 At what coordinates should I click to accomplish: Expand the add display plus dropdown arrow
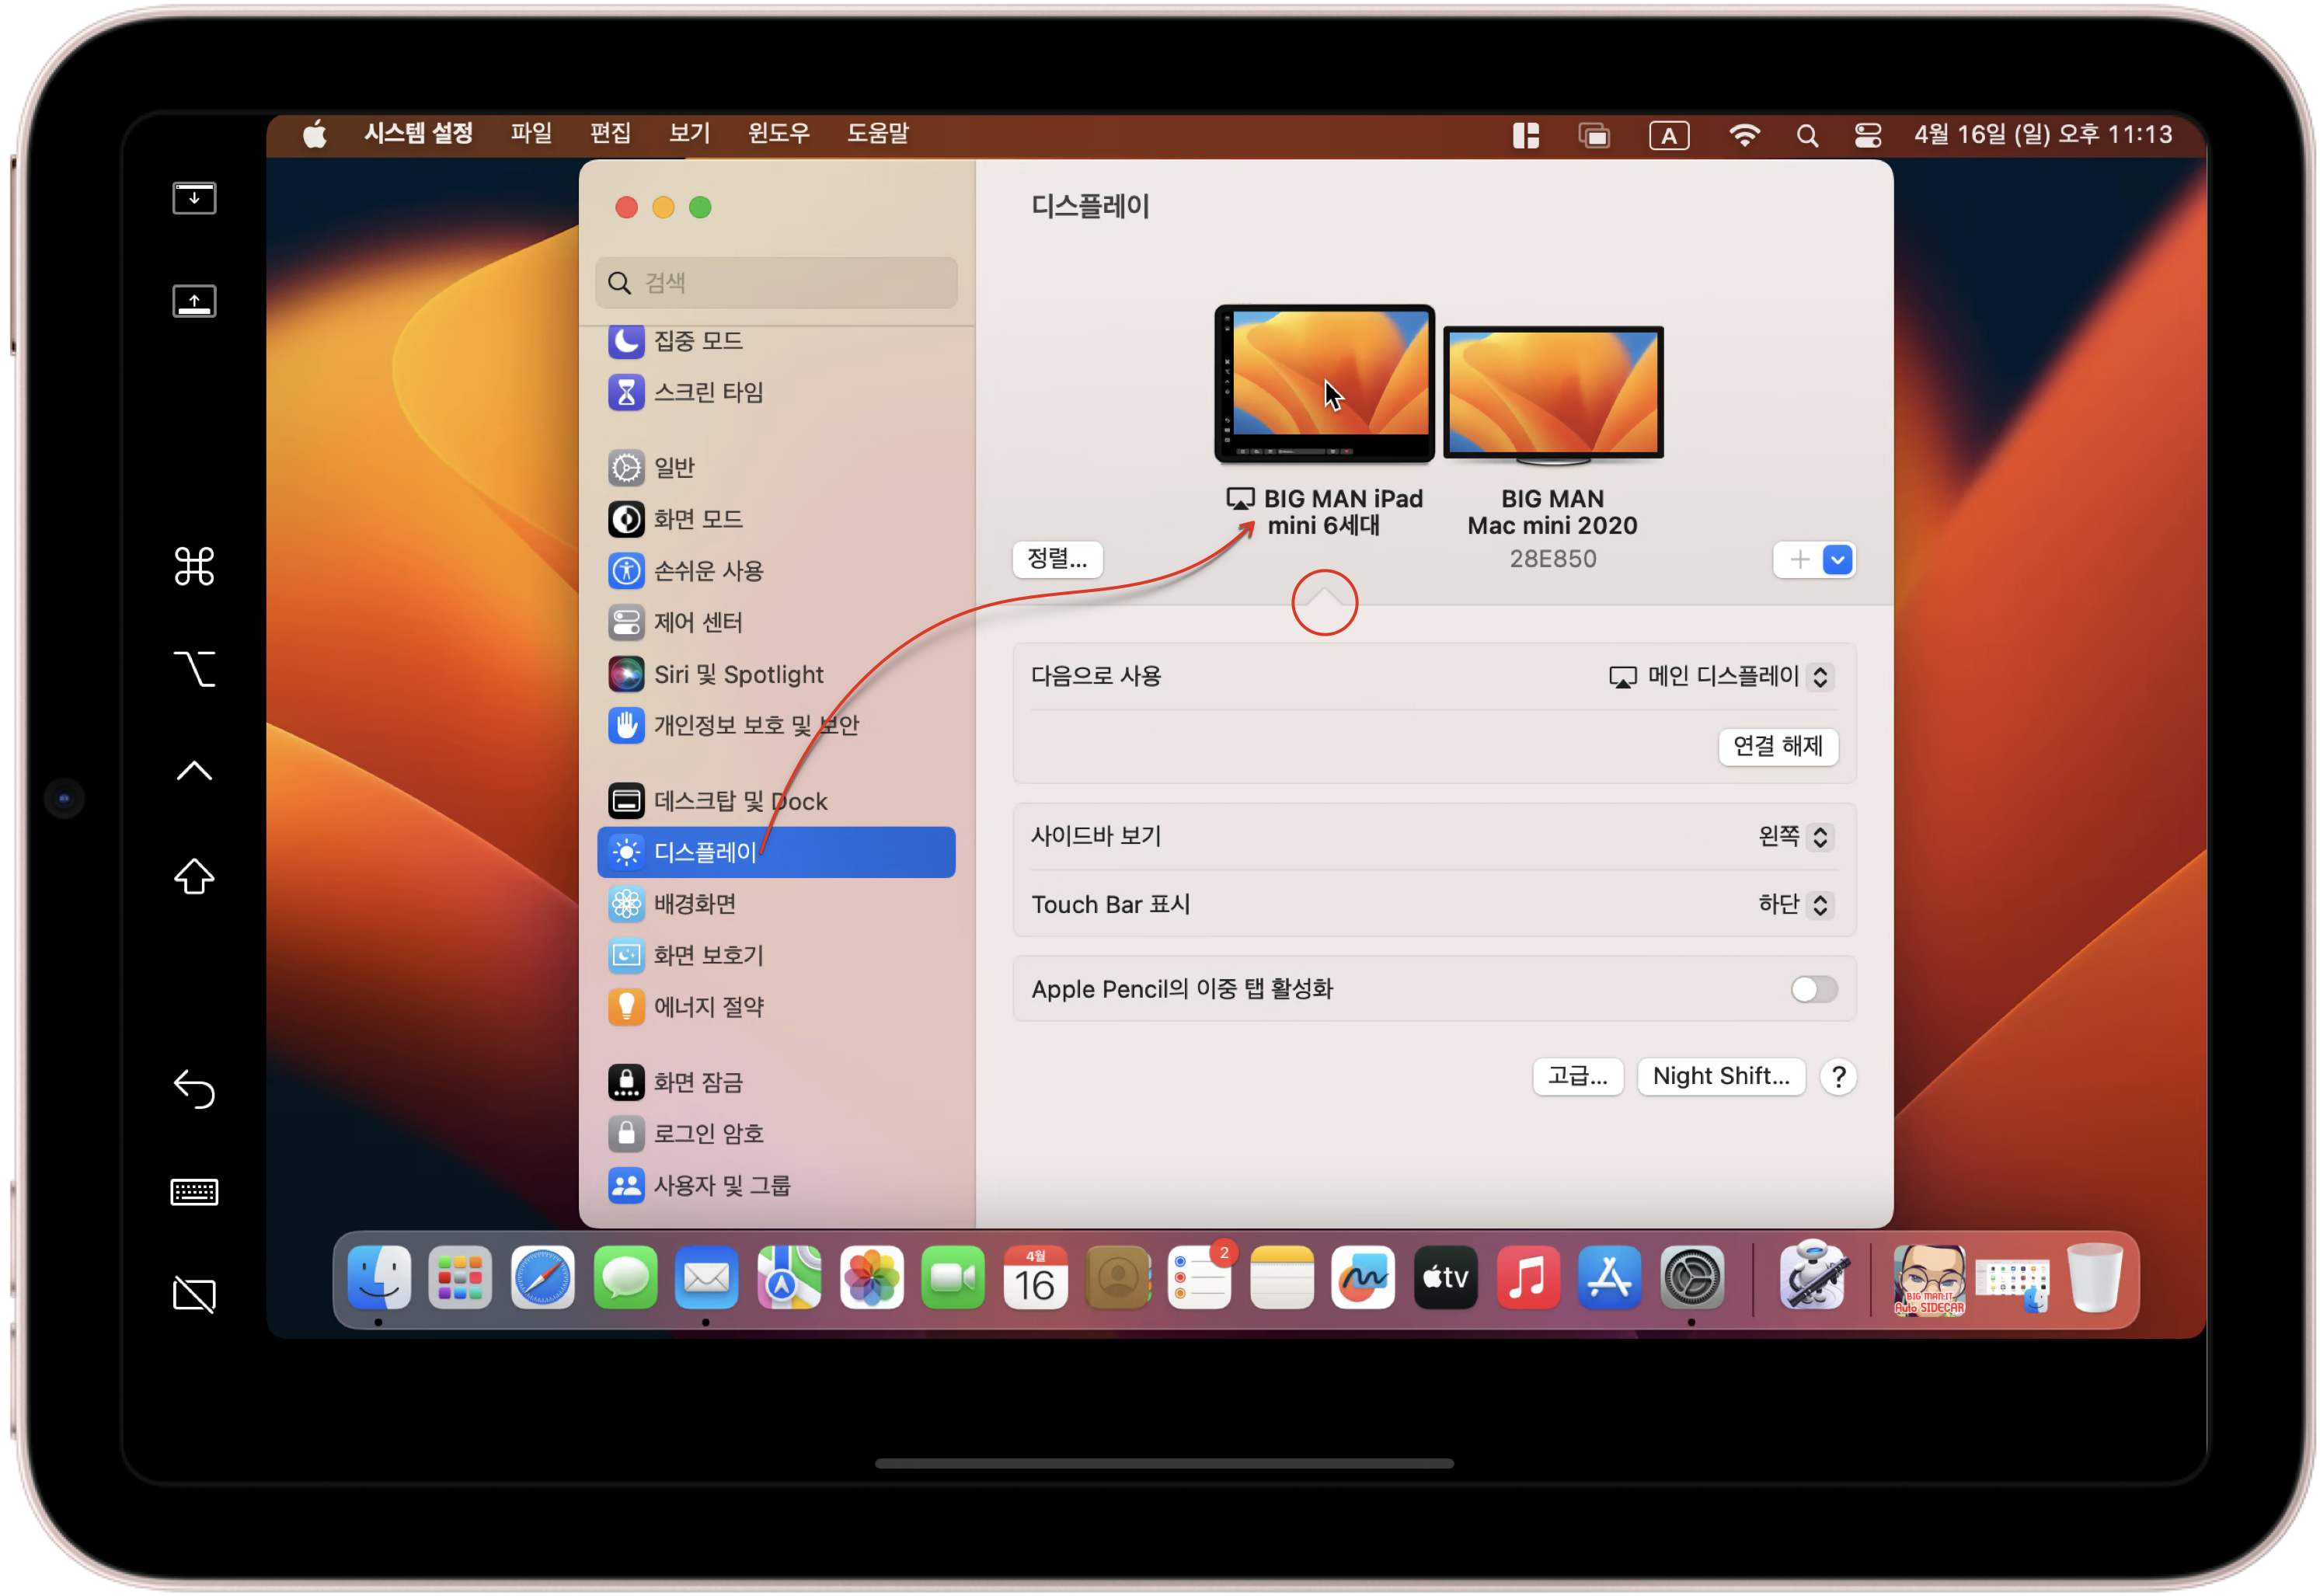click(x=1837, y=560)
